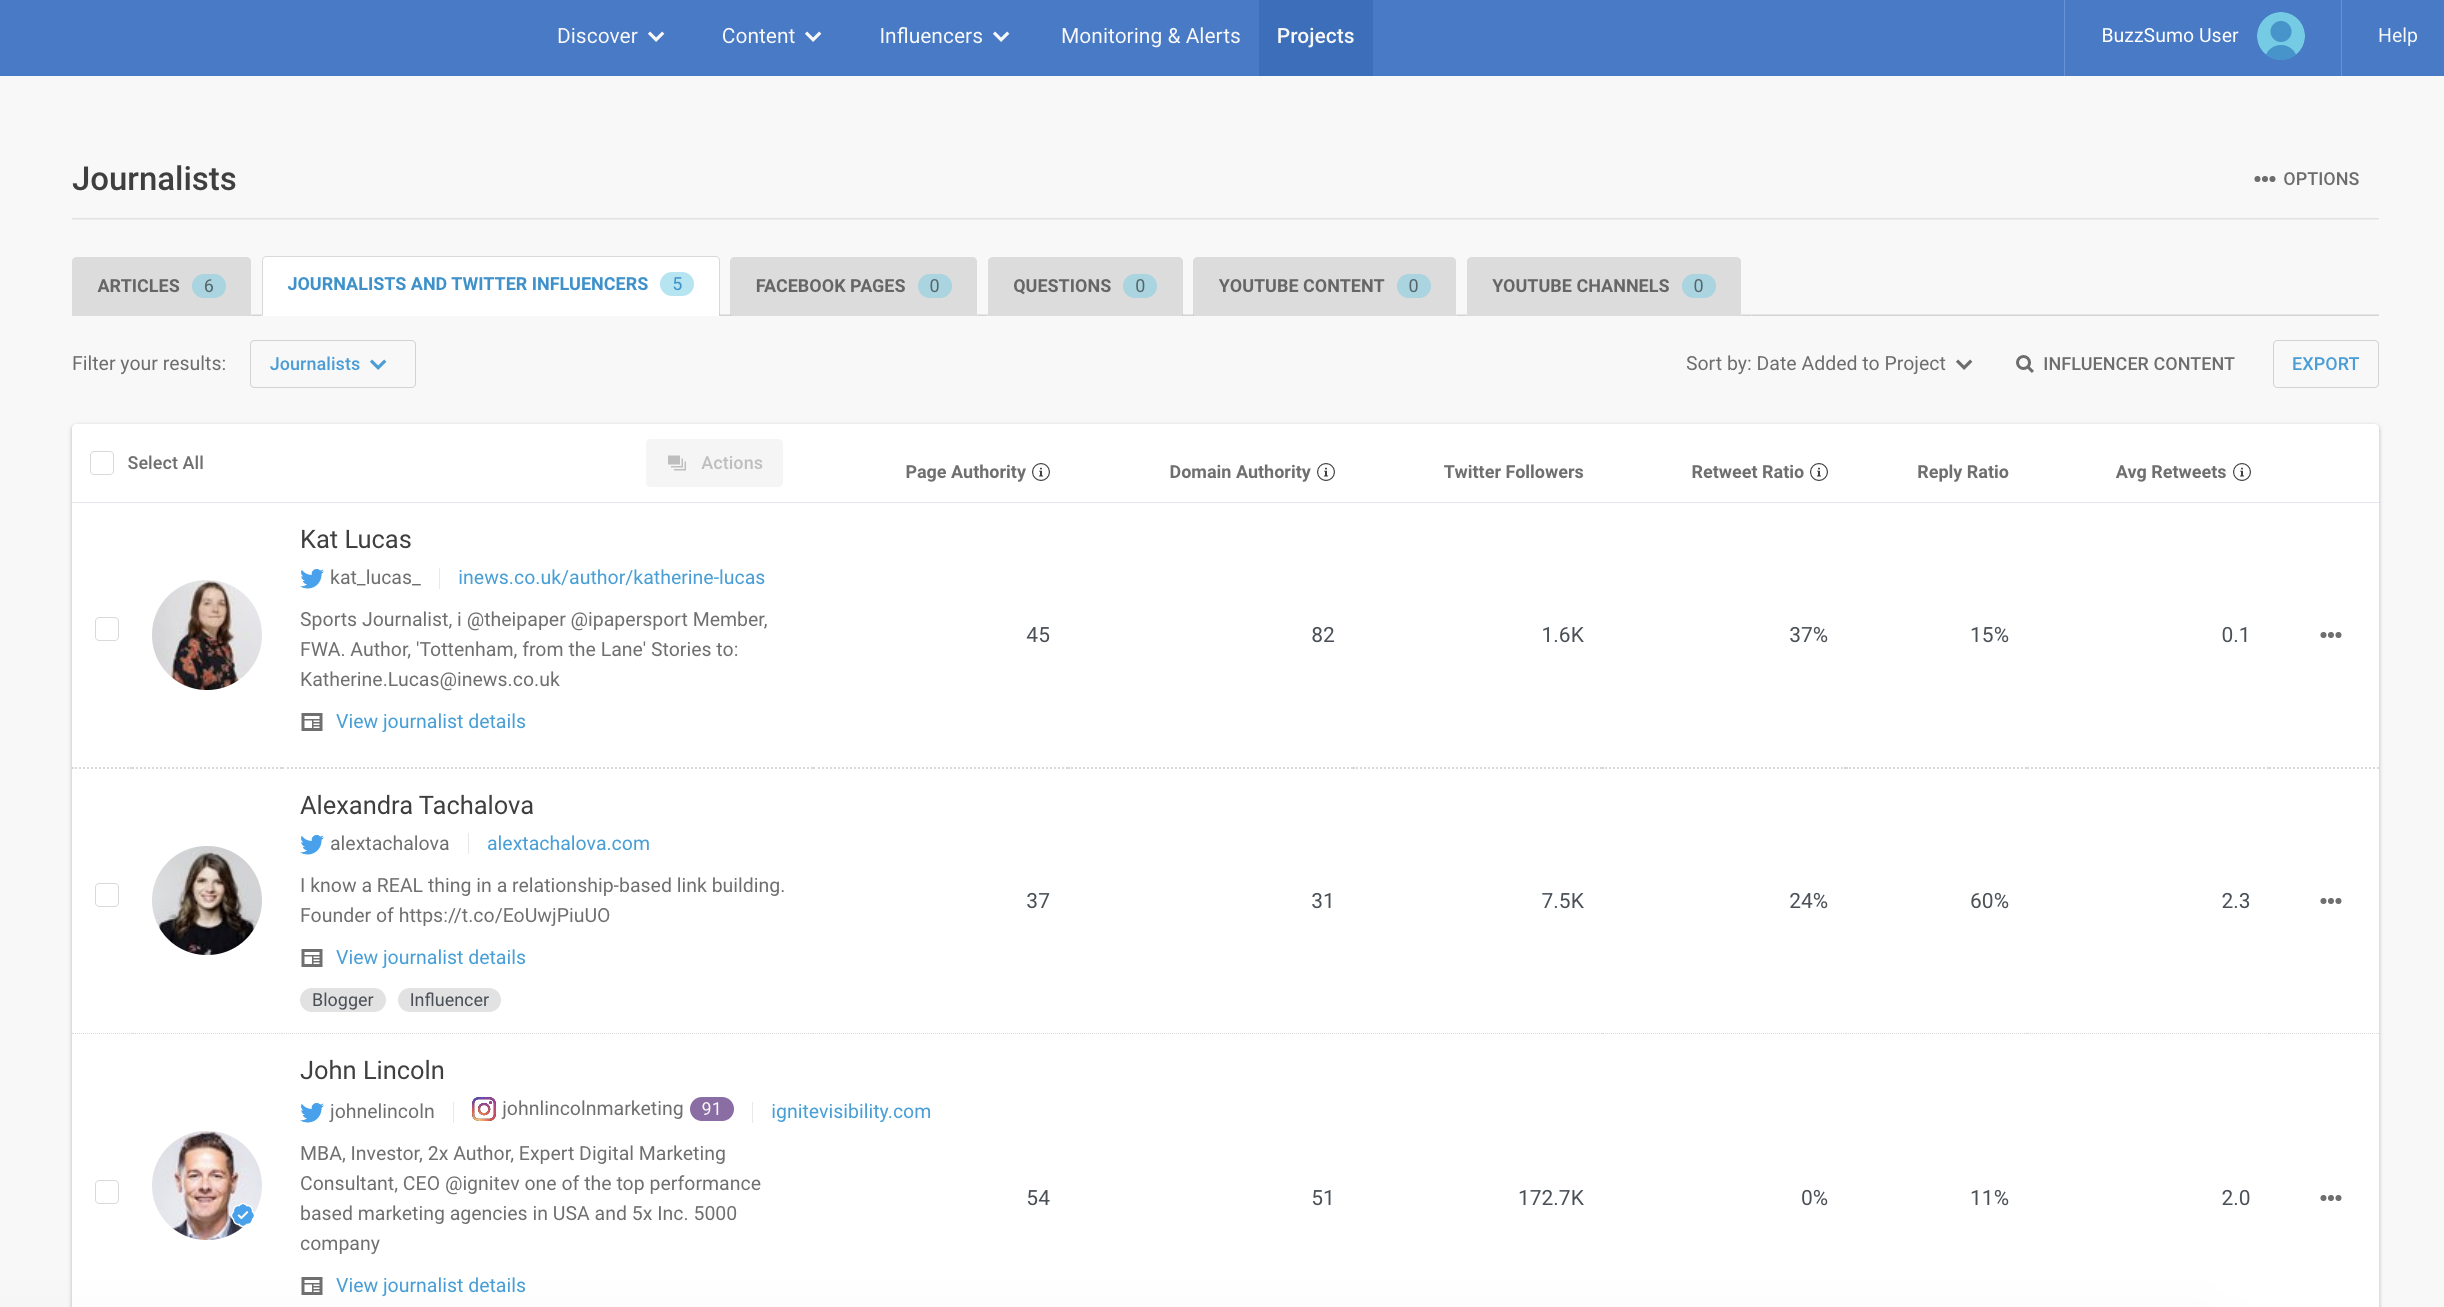Open the alextachalova.com link

click(568, 843)
